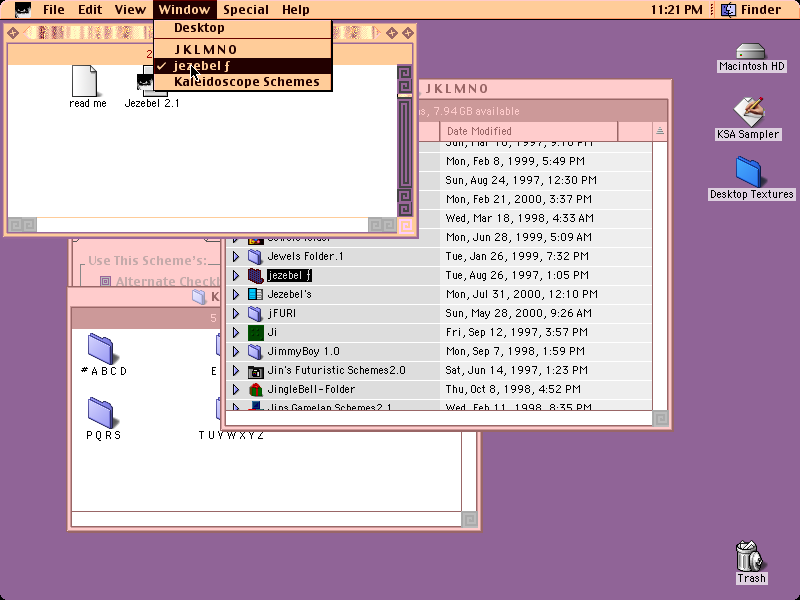Viewport: 800px width, 600px height.
Task: Select the jezebel ƒ scheme folder icon
Action: (255, 276)
